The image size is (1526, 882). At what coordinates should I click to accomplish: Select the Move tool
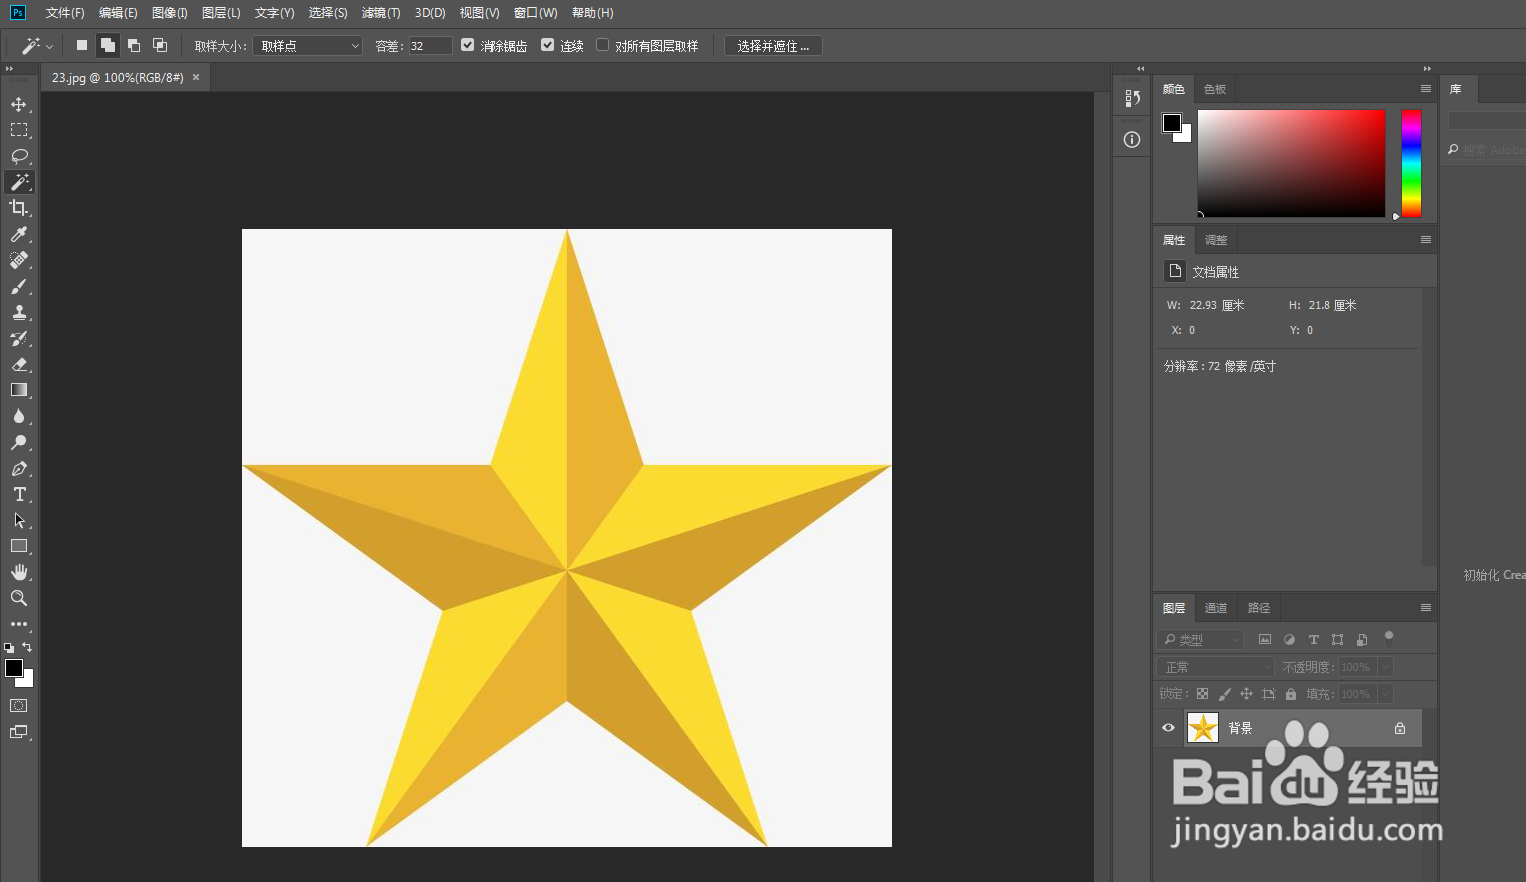19,104
